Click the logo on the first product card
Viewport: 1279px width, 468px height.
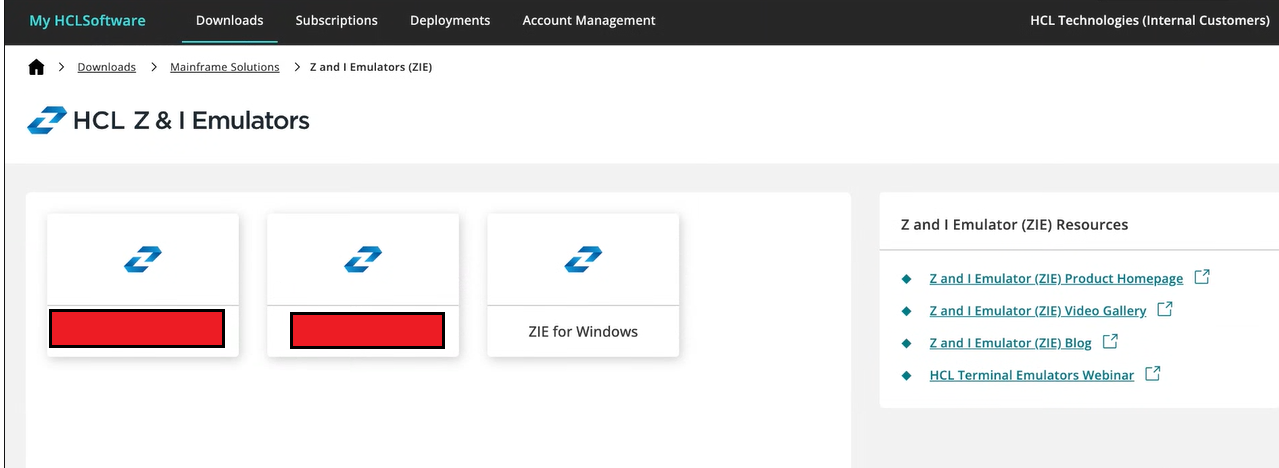(143, 260)
